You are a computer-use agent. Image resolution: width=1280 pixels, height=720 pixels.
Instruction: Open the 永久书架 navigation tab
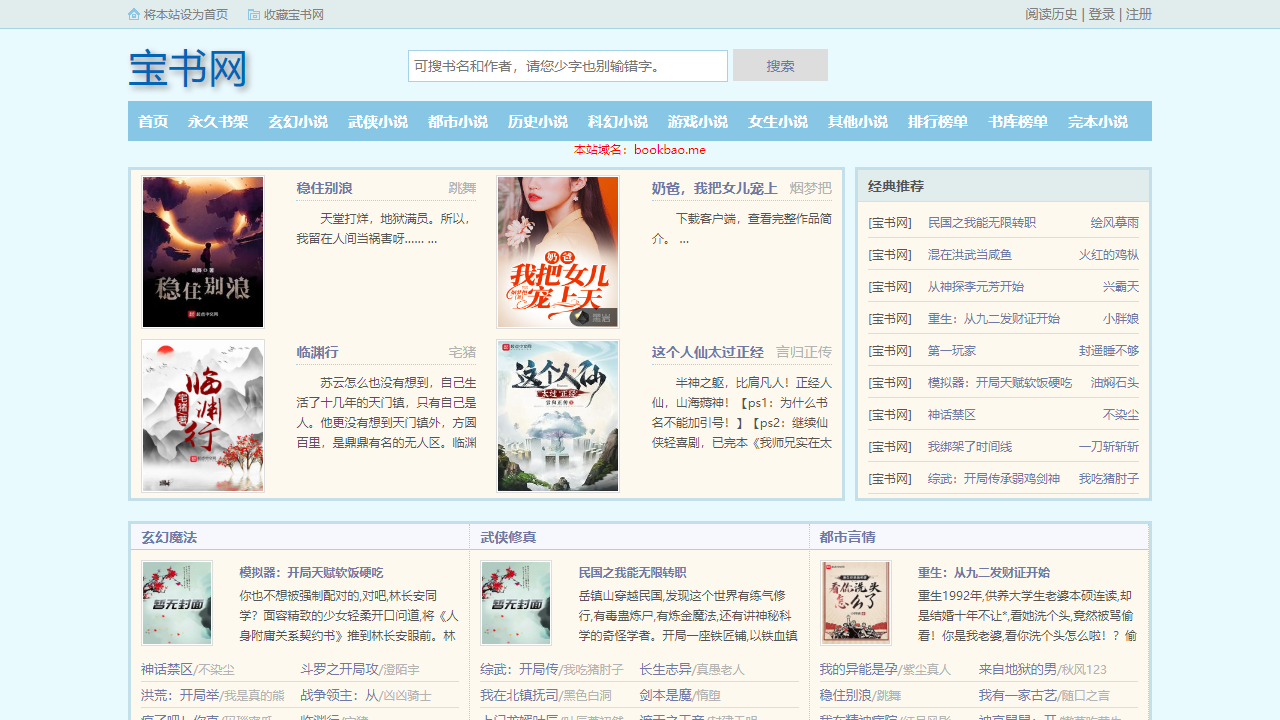pos(218,121)
